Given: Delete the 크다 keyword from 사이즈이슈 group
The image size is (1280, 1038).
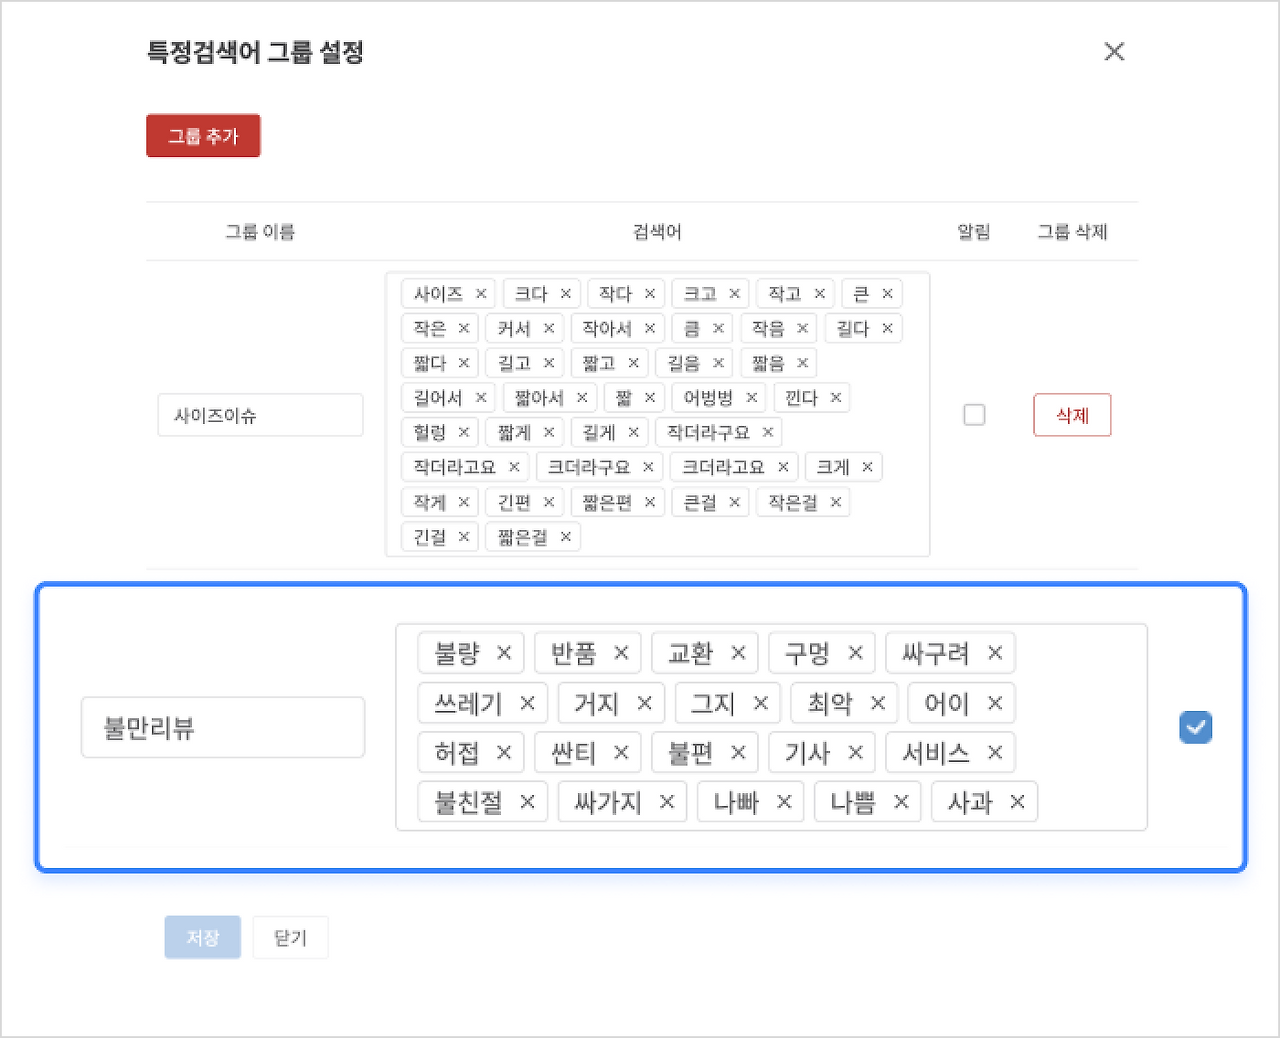Looking at the screenshot, I should click(x=566, y=293).
